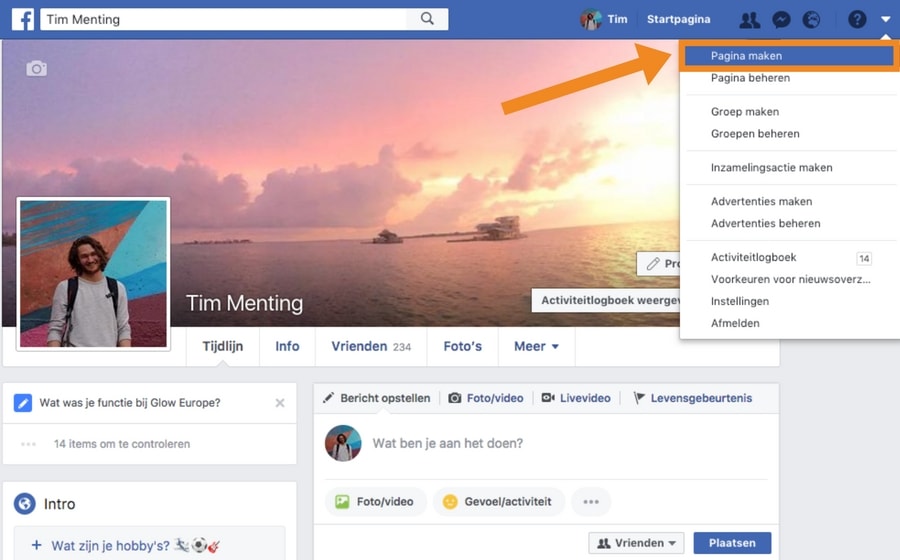This screenshot has width=900, height=560.
Task: Open the Facebook logo home icon
Action: [23, 20]
